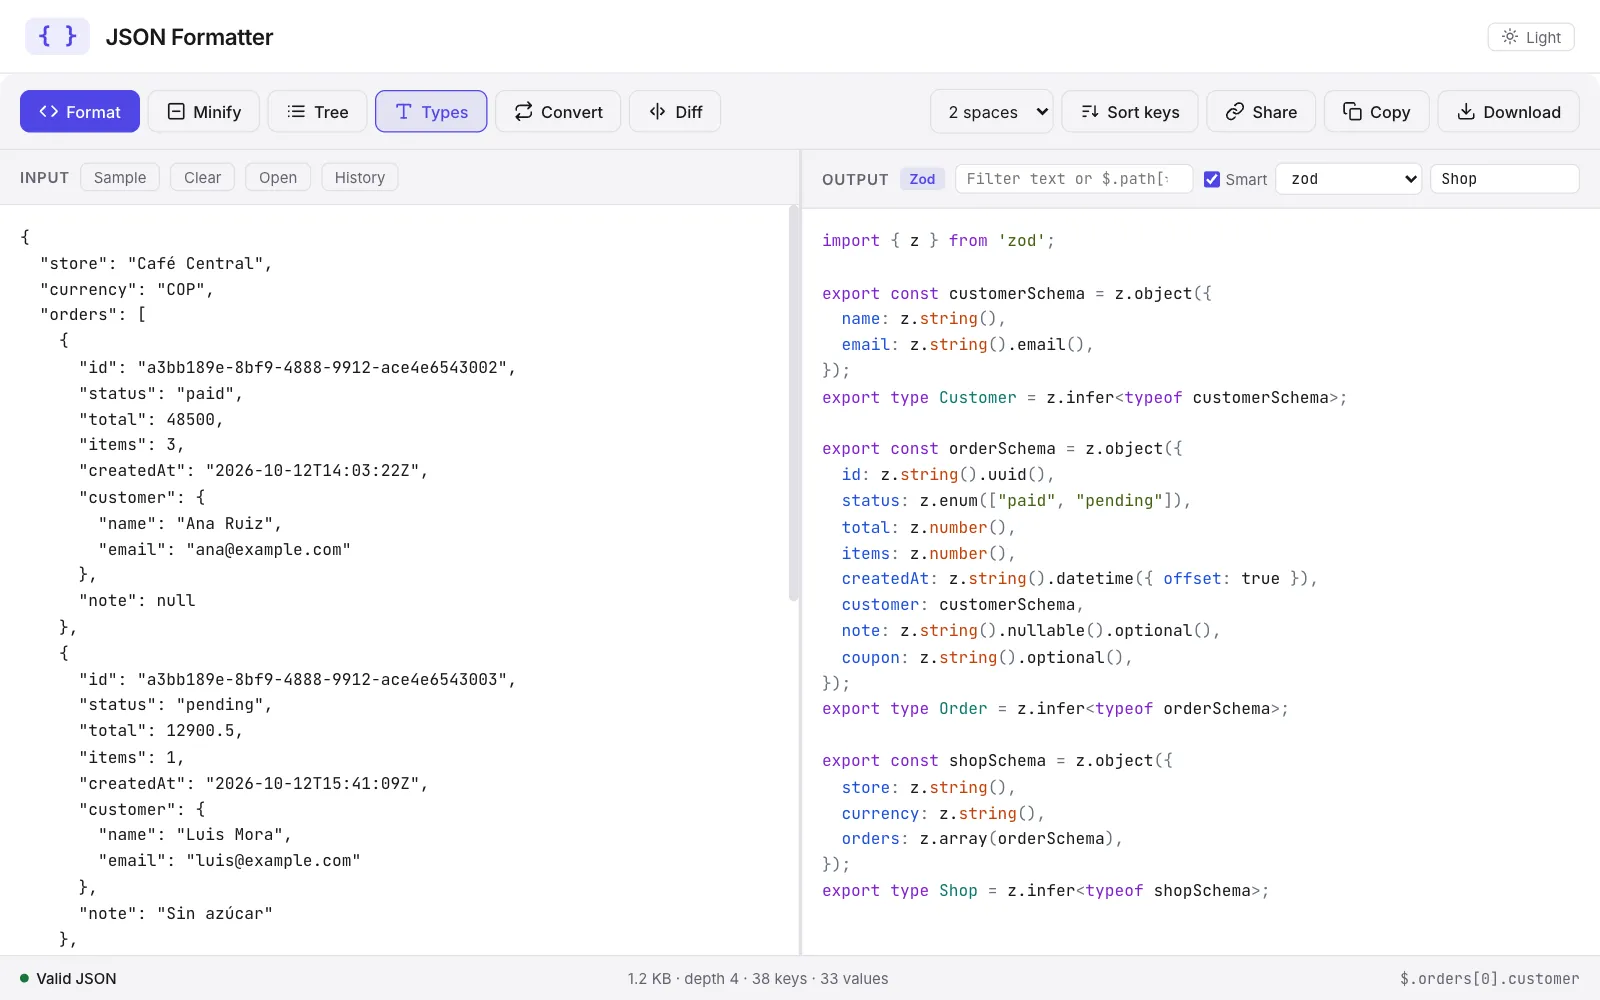
Task: Click the Share link button
Action: click(1261, 112)
